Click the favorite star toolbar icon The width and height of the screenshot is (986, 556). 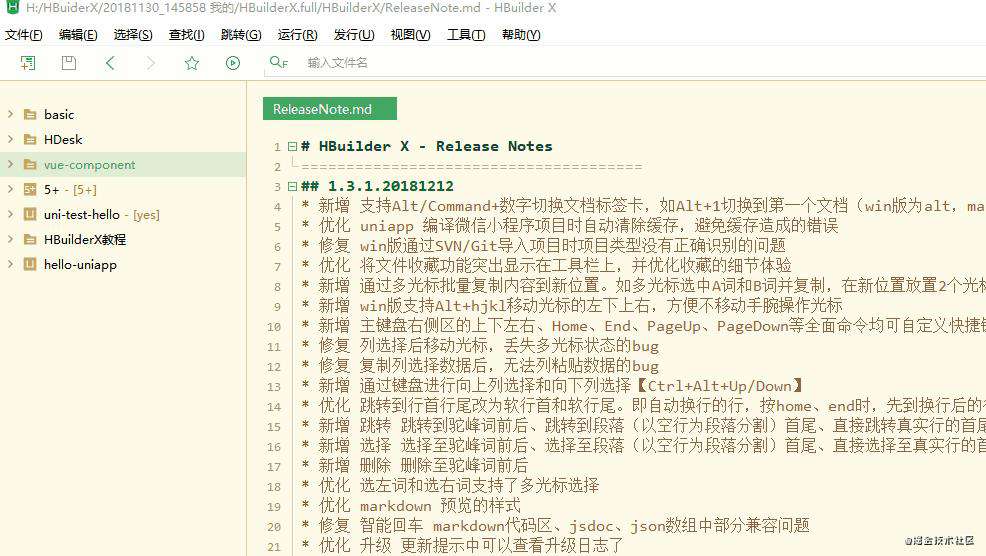(192, 63)
